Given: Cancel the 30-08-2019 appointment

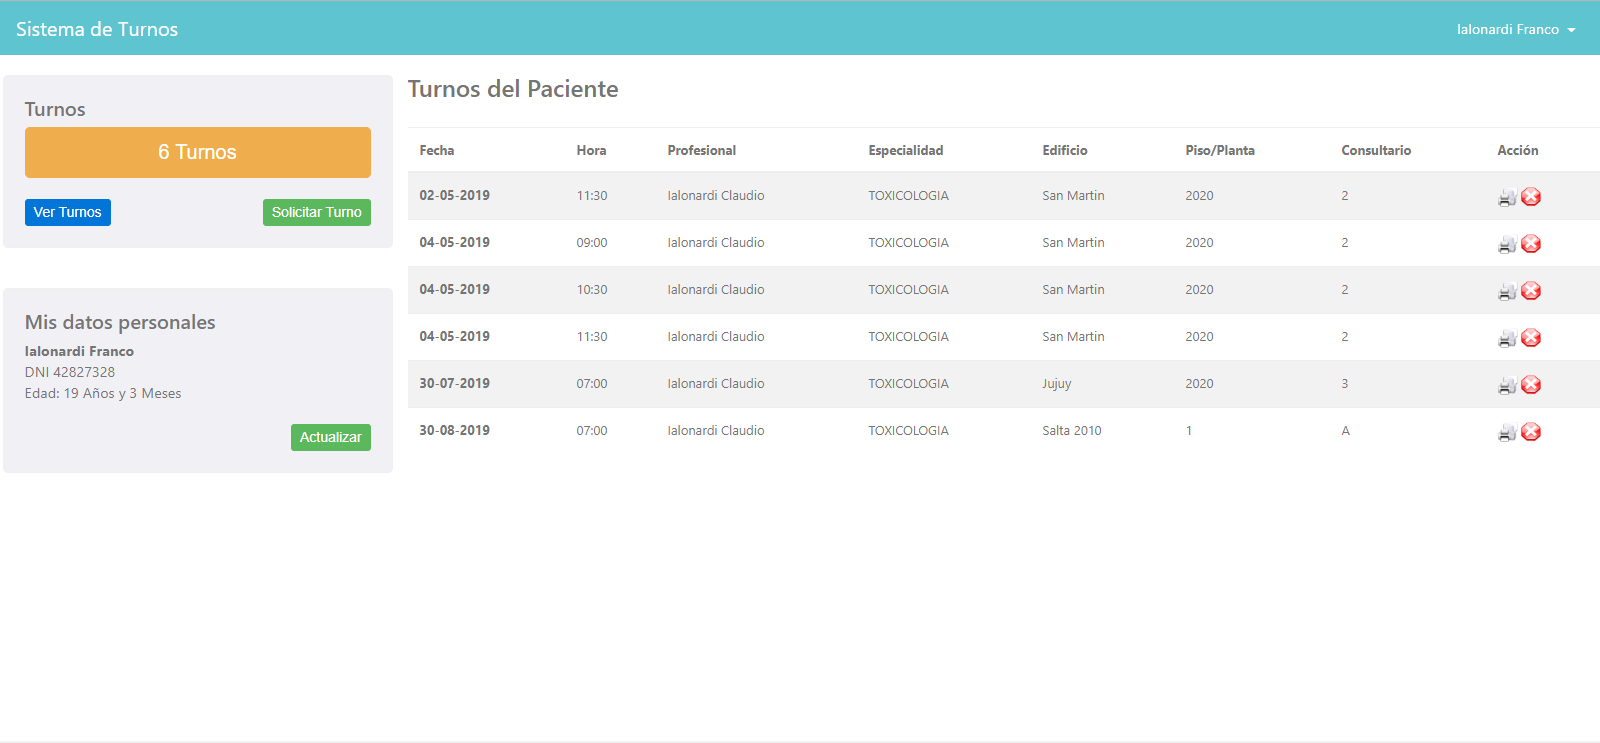Looking at the screenshot, I should point(1531,432).
